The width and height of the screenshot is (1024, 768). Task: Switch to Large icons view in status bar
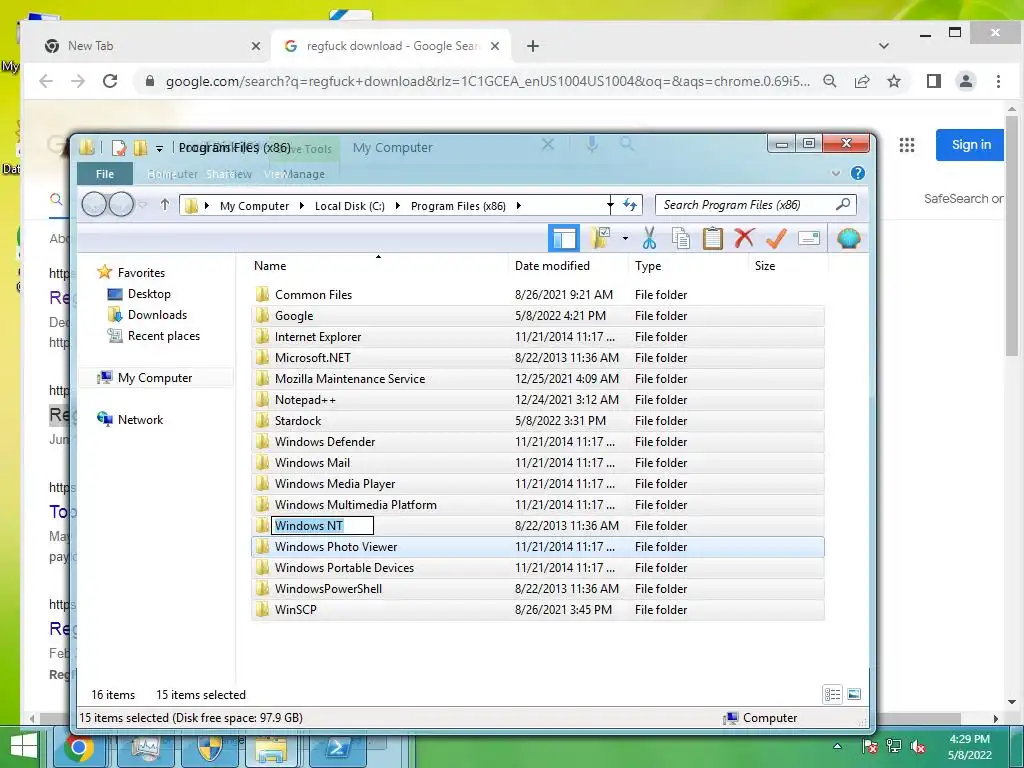pyautogui.click(x=854, y=694)
